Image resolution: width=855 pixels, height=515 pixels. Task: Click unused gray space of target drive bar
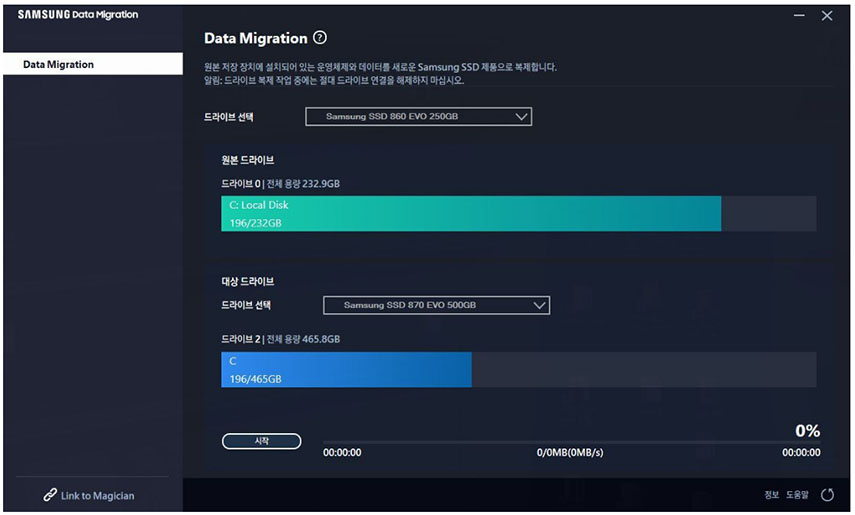(x=643, y=370)
